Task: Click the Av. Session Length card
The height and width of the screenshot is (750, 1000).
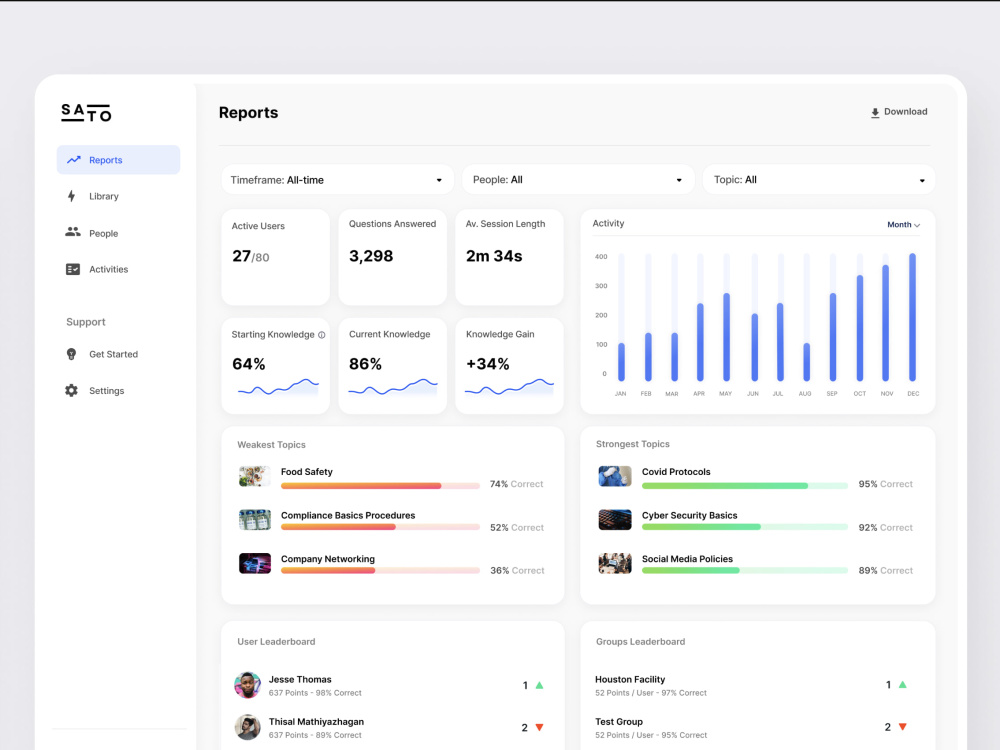Action: 509,257
